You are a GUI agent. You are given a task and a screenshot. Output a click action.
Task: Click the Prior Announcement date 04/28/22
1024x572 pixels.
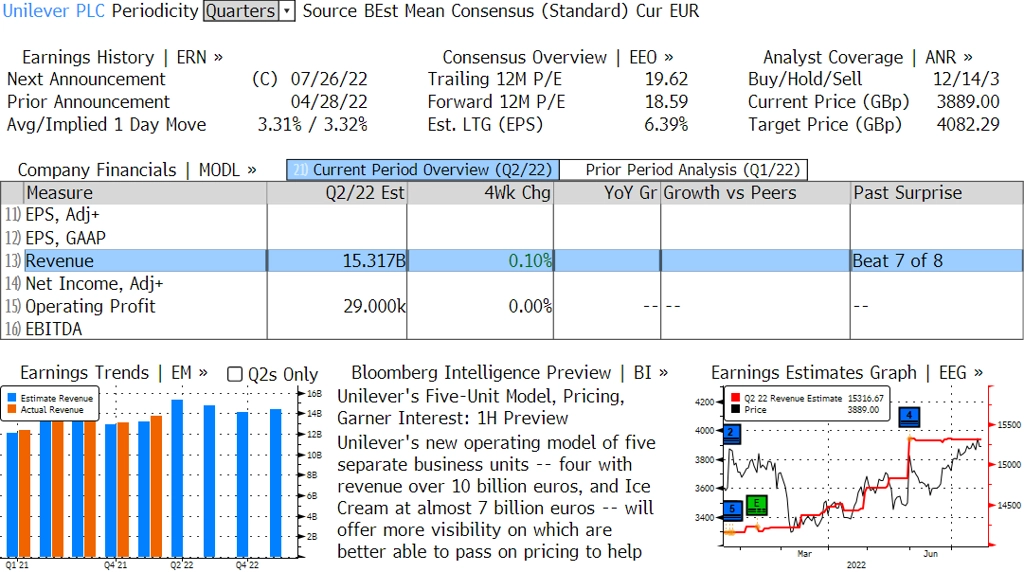328,102
